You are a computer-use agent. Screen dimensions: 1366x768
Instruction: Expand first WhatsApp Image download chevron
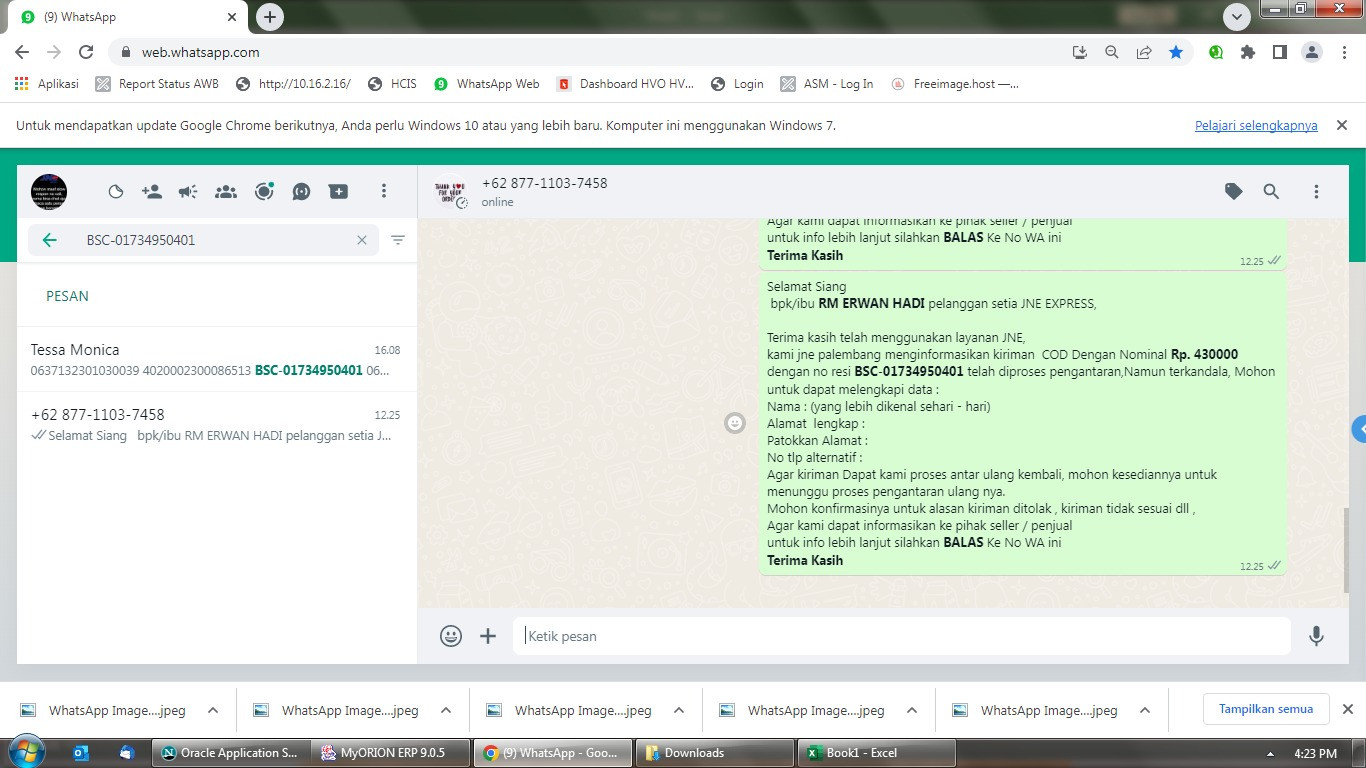(x=213, y=710)
